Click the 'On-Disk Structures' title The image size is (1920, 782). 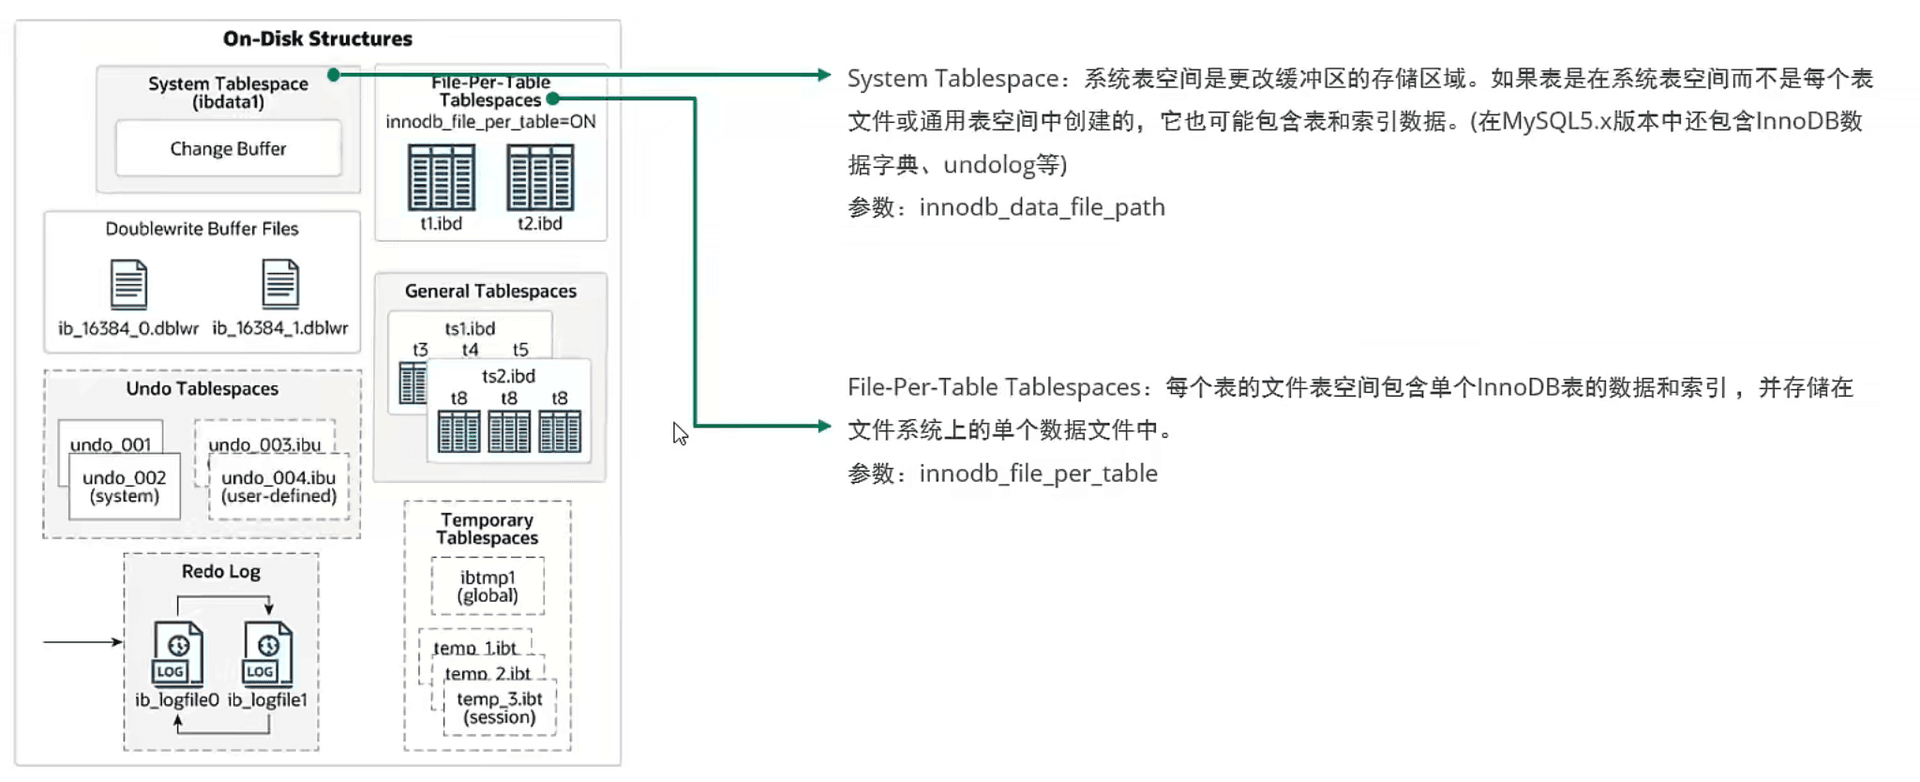pos(318,39)
